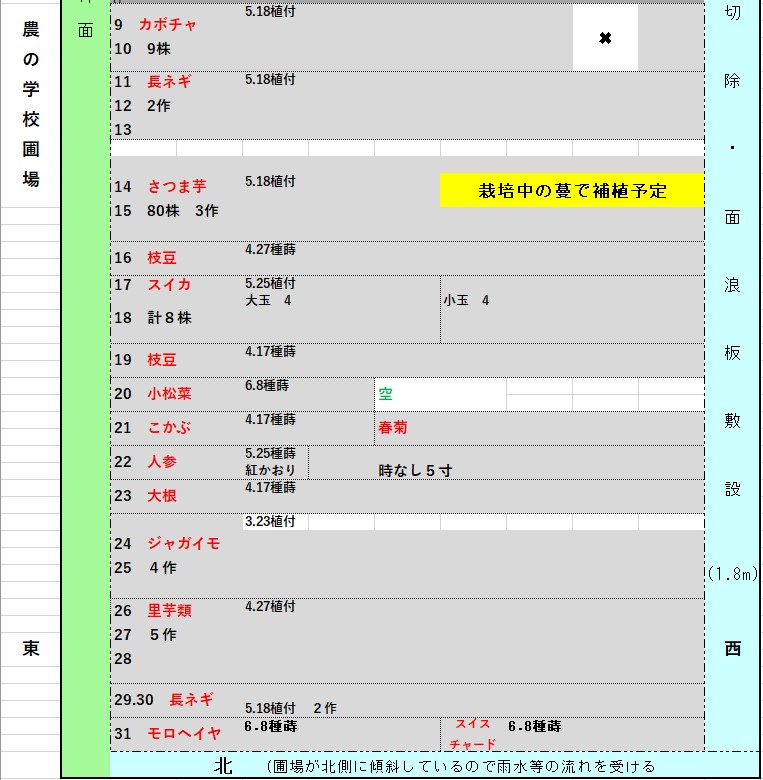Click the 6.8種蒔 date beside スイスチャード

tap(534, 726)
